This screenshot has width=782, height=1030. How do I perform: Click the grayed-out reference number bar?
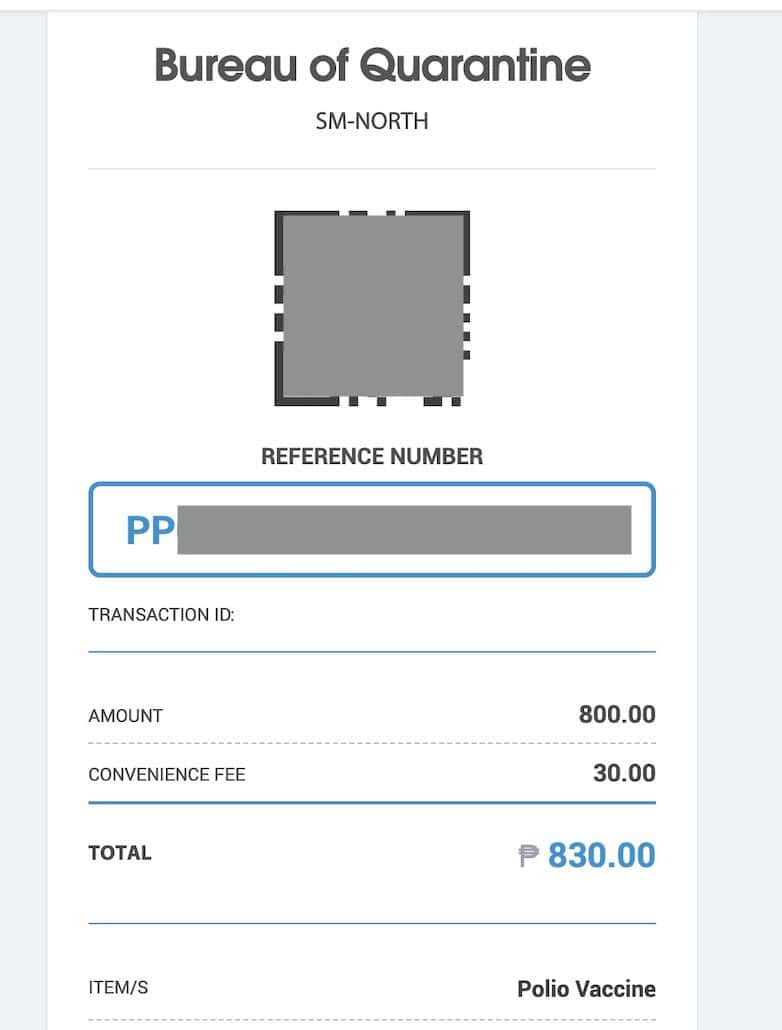[404, 530]
